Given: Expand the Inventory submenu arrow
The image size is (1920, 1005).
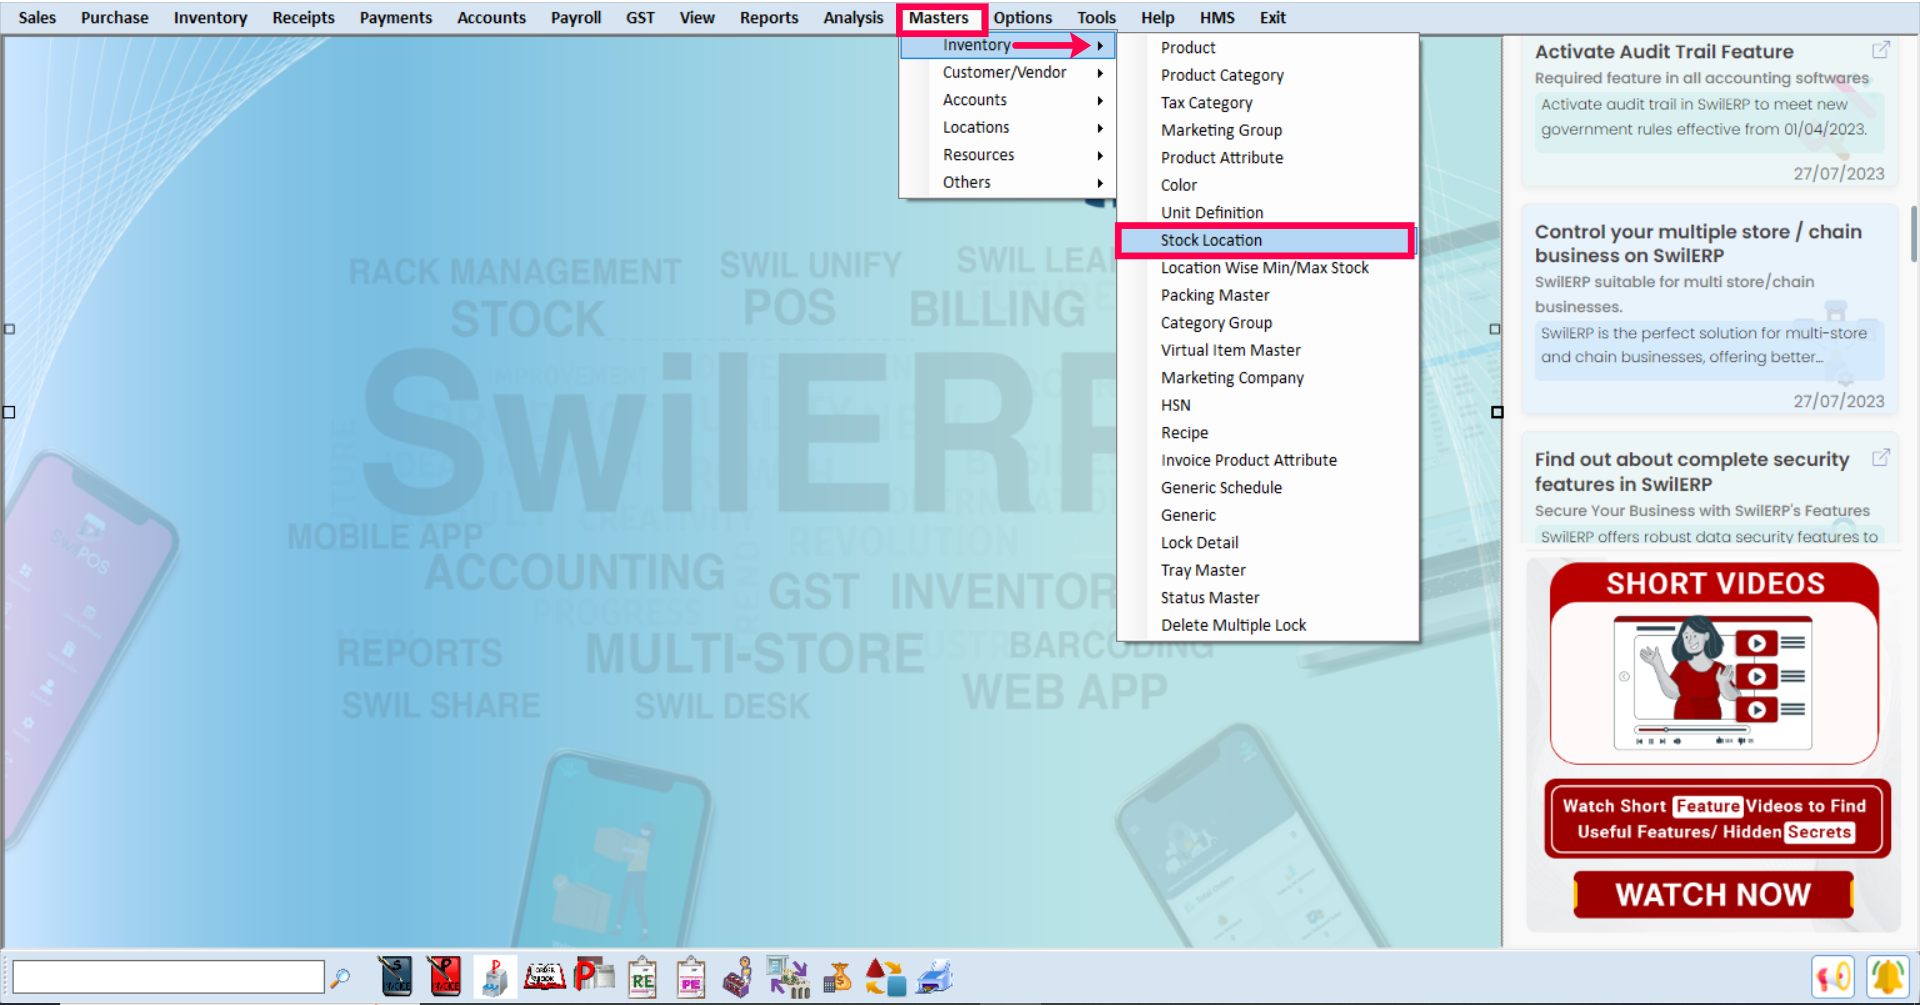Looking at the screenshot, I should (x=1100, y=46).
